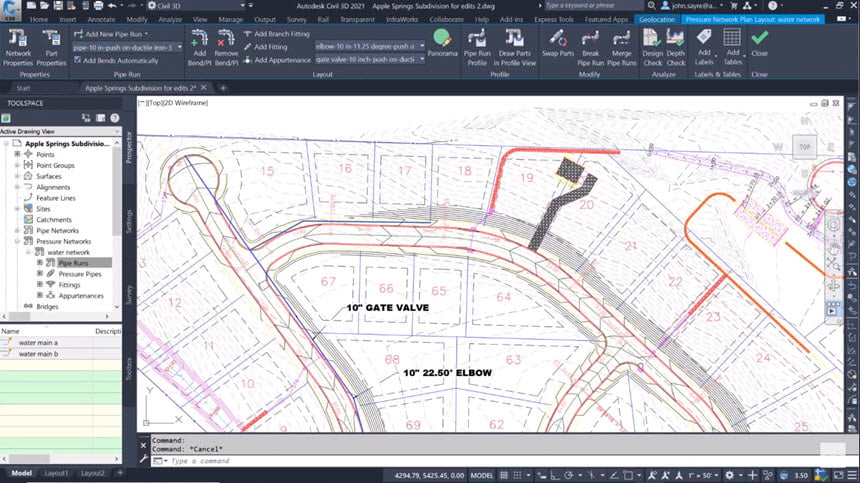Toggle MODEL space button in status bar
The width and height of the screenshot is (860, 483).
coord(482,475)
